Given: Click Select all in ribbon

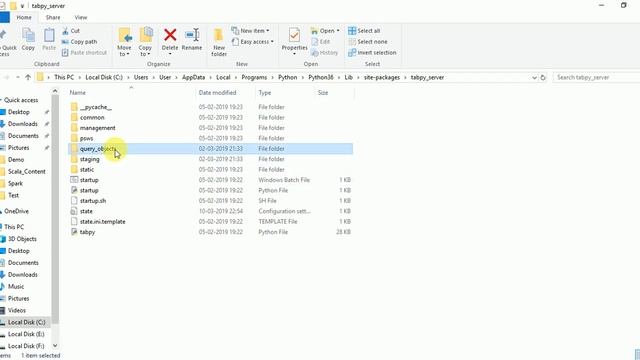Looking at the screenshot, I should pos(364,31).
